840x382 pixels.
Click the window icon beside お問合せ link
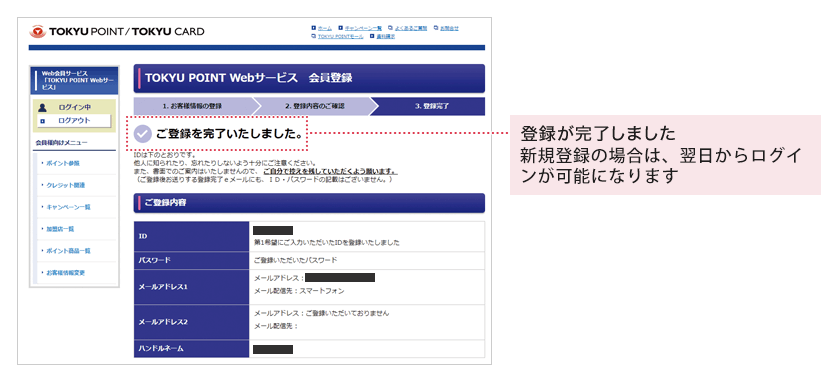click(x=436, y=28)
